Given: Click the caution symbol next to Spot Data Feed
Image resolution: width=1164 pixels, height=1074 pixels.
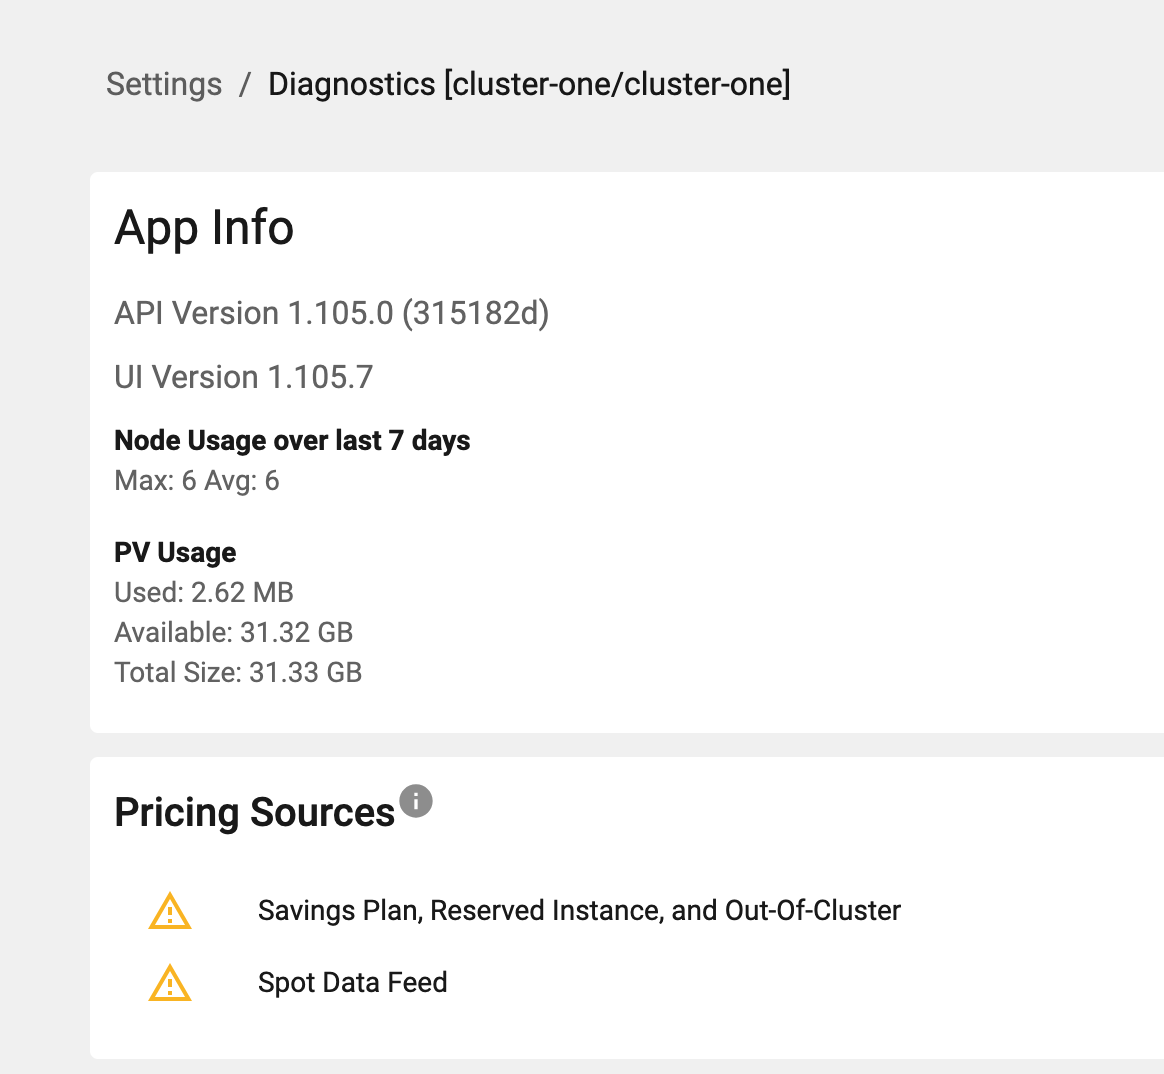Looking at the screenshot, I should [x=170, y=983].
